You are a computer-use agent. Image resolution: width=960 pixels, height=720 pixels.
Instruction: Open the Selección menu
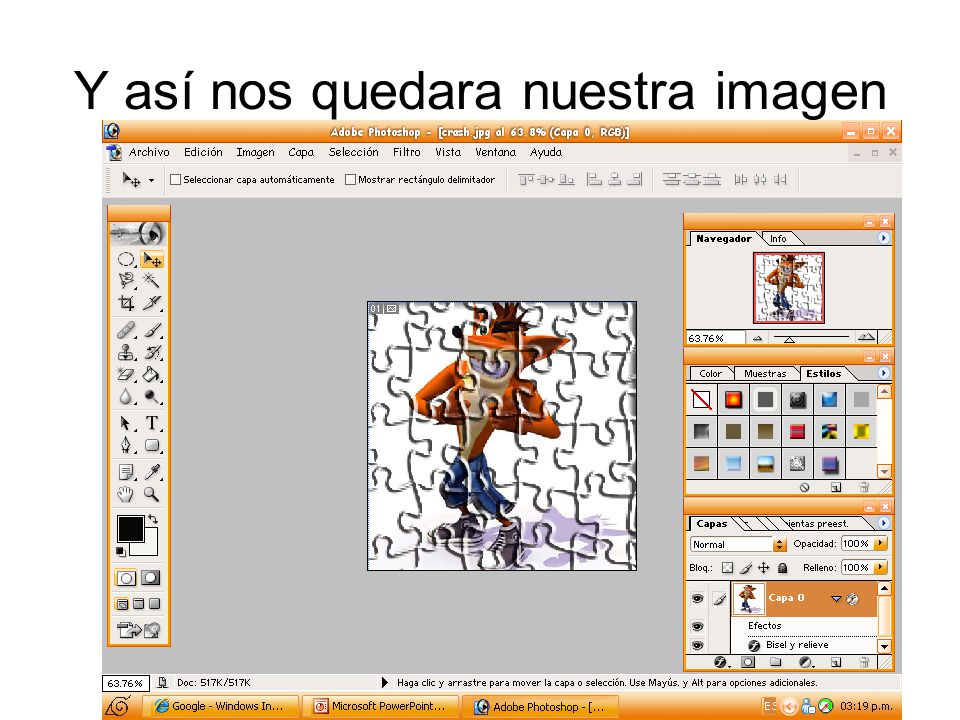coord(353,152)
